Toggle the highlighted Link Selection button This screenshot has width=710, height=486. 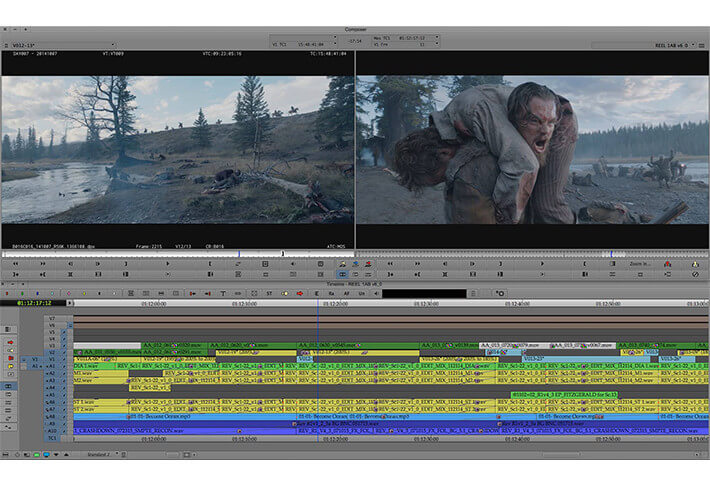[8, 386]
